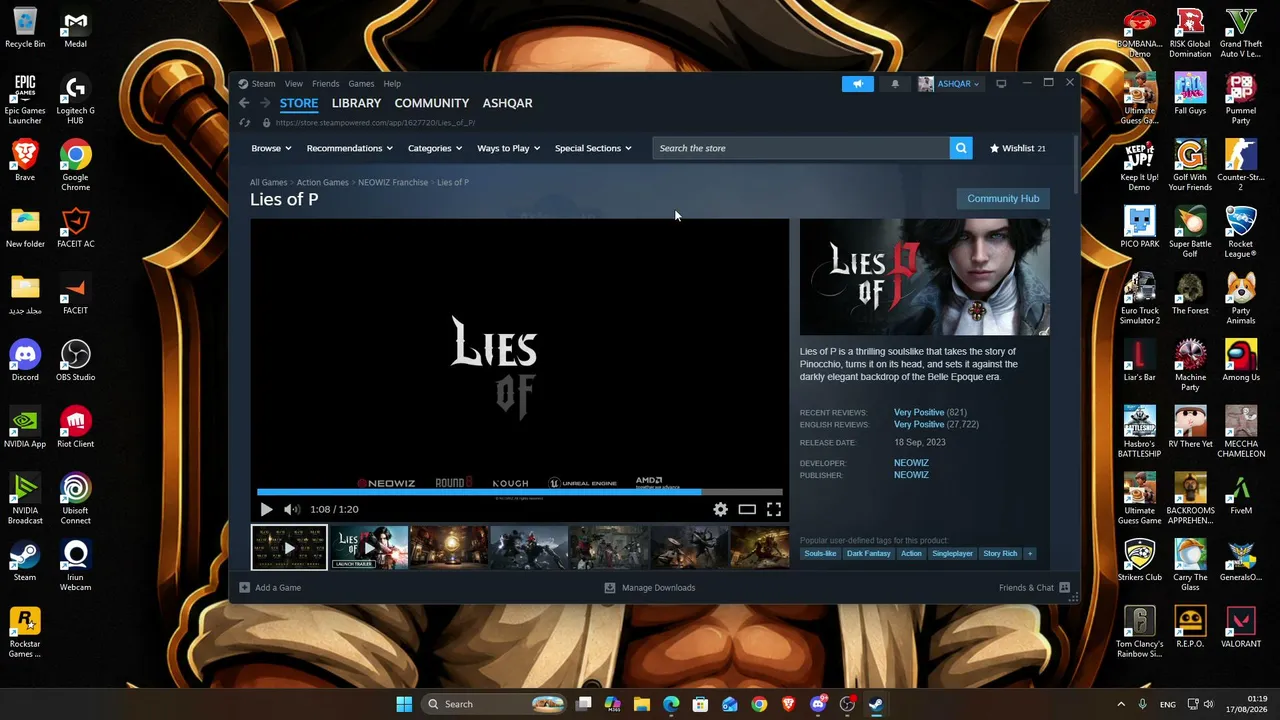The width and height of the screenshot is (1280, 720).
Task: Open the Action Games breadcrumb link
Action: [x=323, y=183]
